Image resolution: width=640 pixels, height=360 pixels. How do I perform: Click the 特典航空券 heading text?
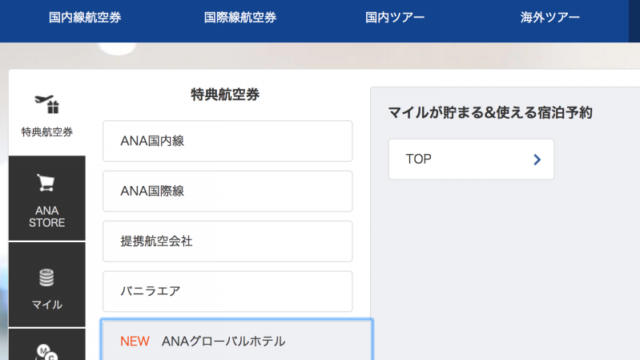[x=225, y=94]
